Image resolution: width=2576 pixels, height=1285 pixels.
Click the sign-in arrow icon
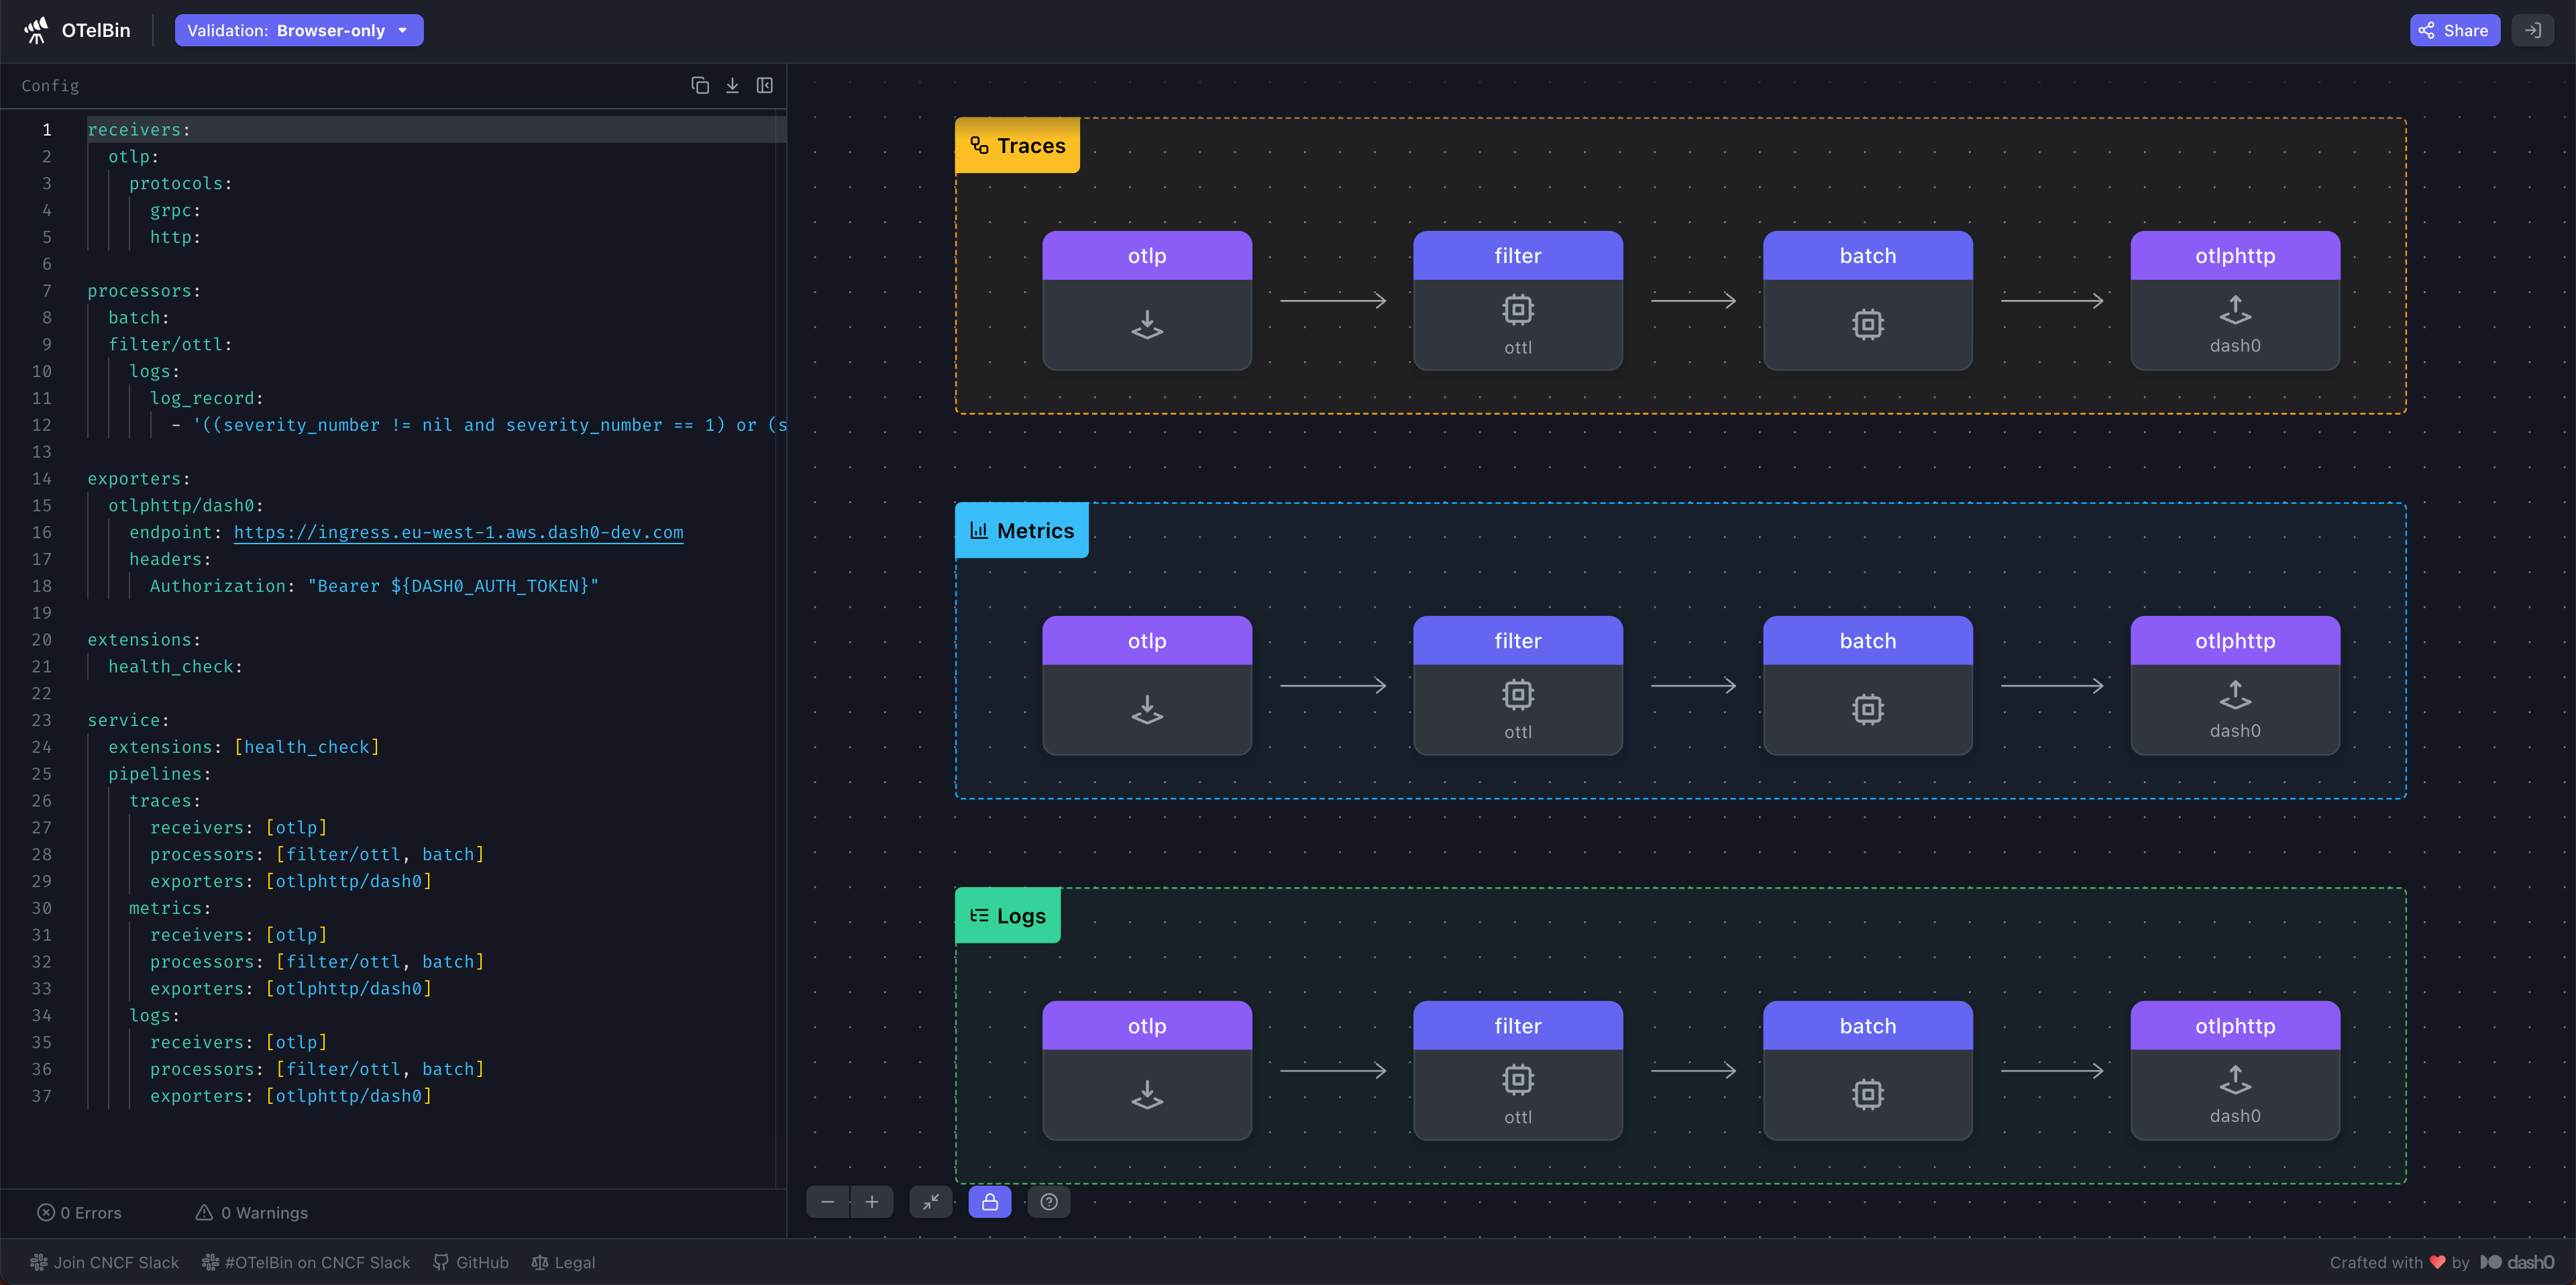coord(2533,30)
